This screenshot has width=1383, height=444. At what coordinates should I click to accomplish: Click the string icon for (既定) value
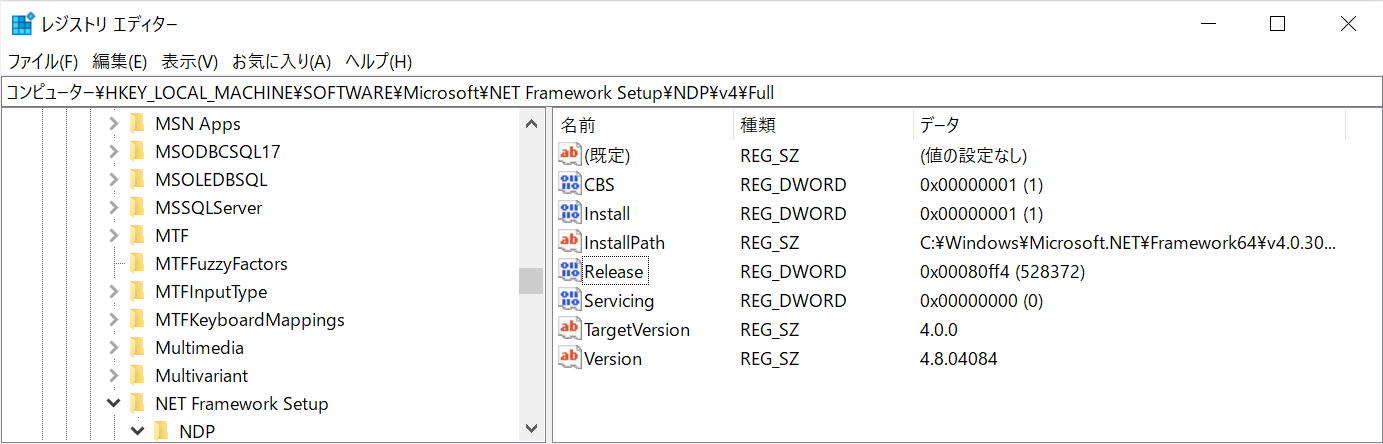570,155
